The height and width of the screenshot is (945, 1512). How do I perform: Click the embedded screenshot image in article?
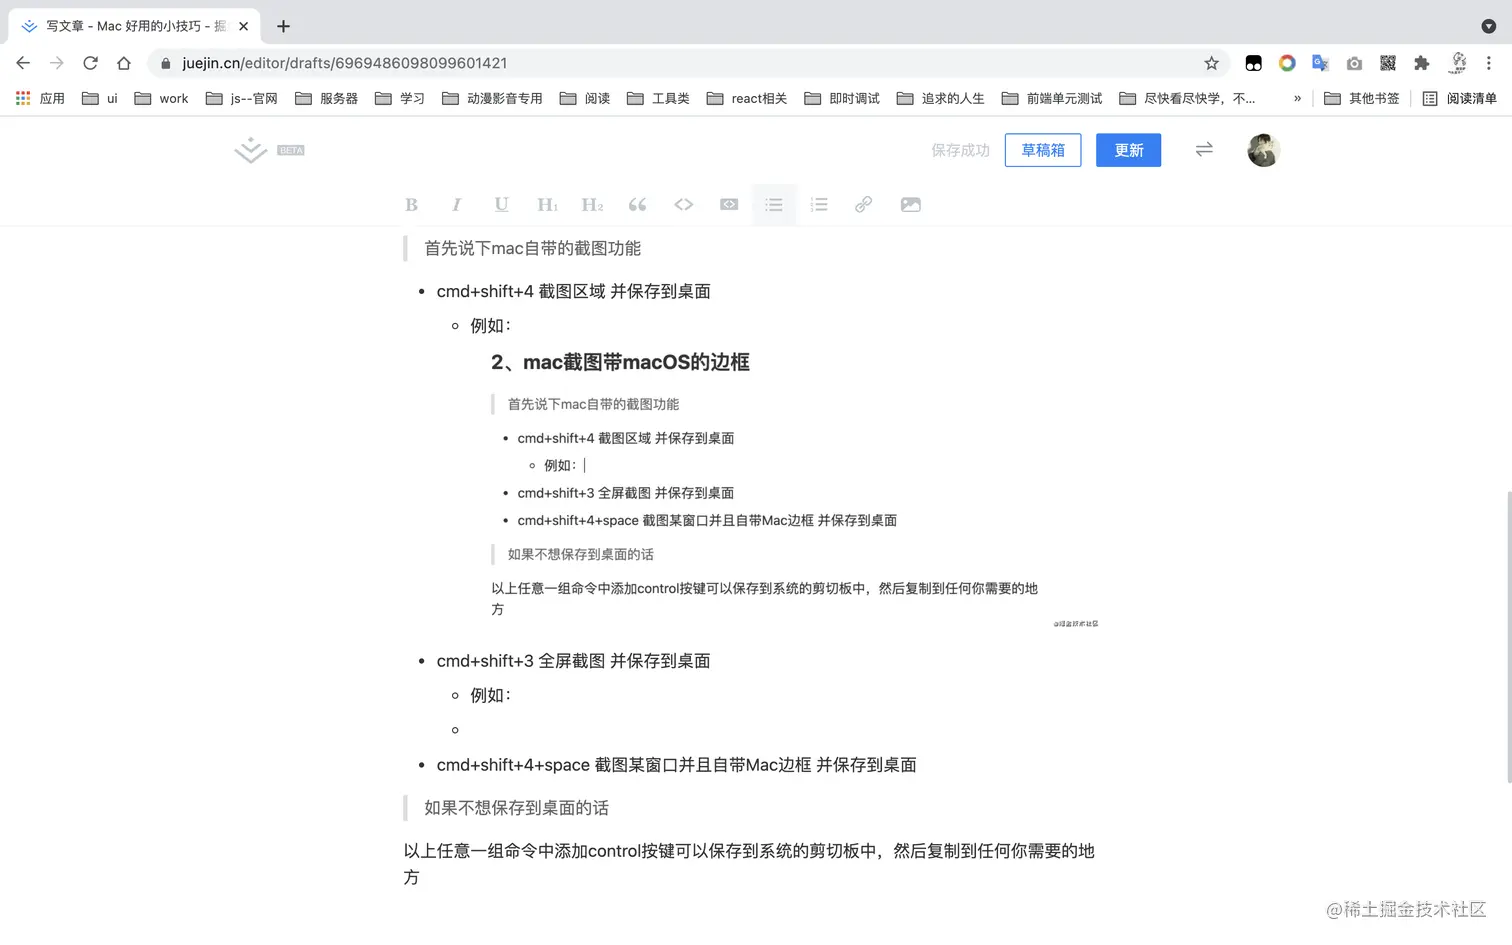(794, 487)
